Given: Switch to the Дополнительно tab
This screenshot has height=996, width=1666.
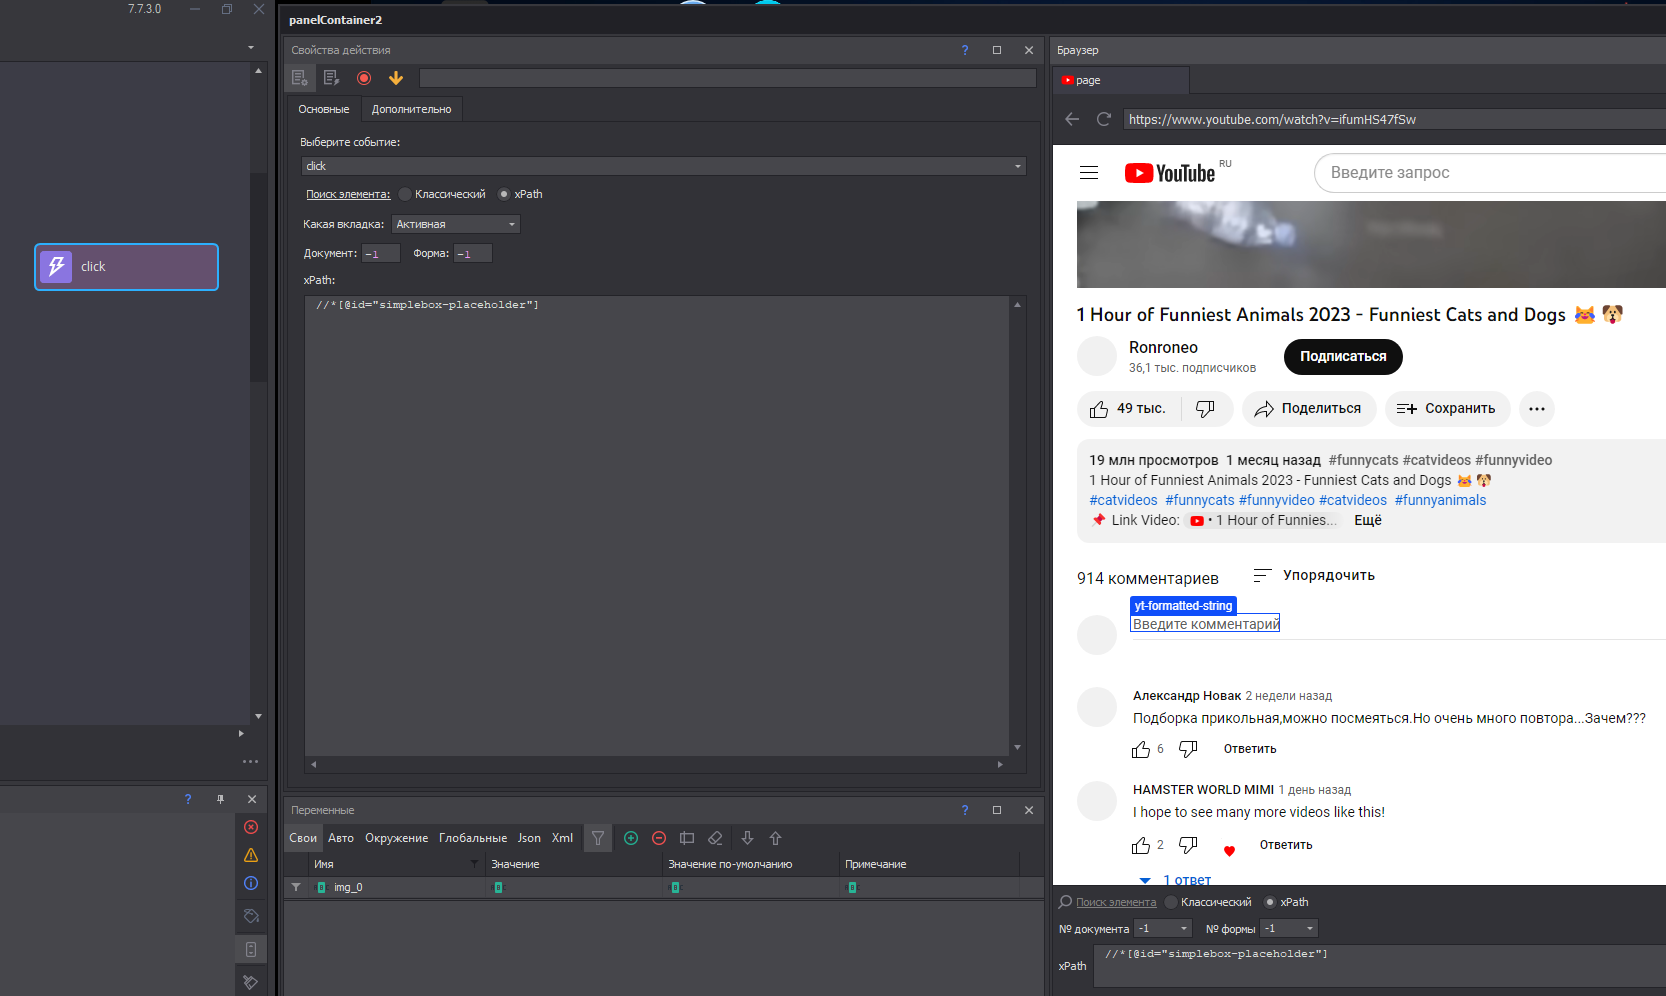Looking at the screenshot, I should (411, 109).
